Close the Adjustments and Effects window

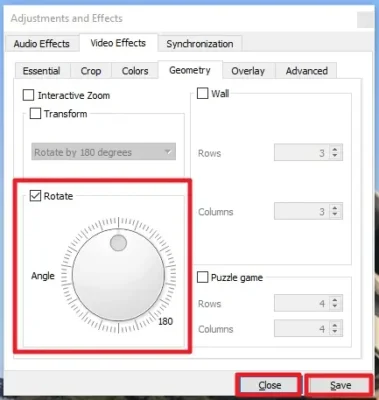(365, 20)
